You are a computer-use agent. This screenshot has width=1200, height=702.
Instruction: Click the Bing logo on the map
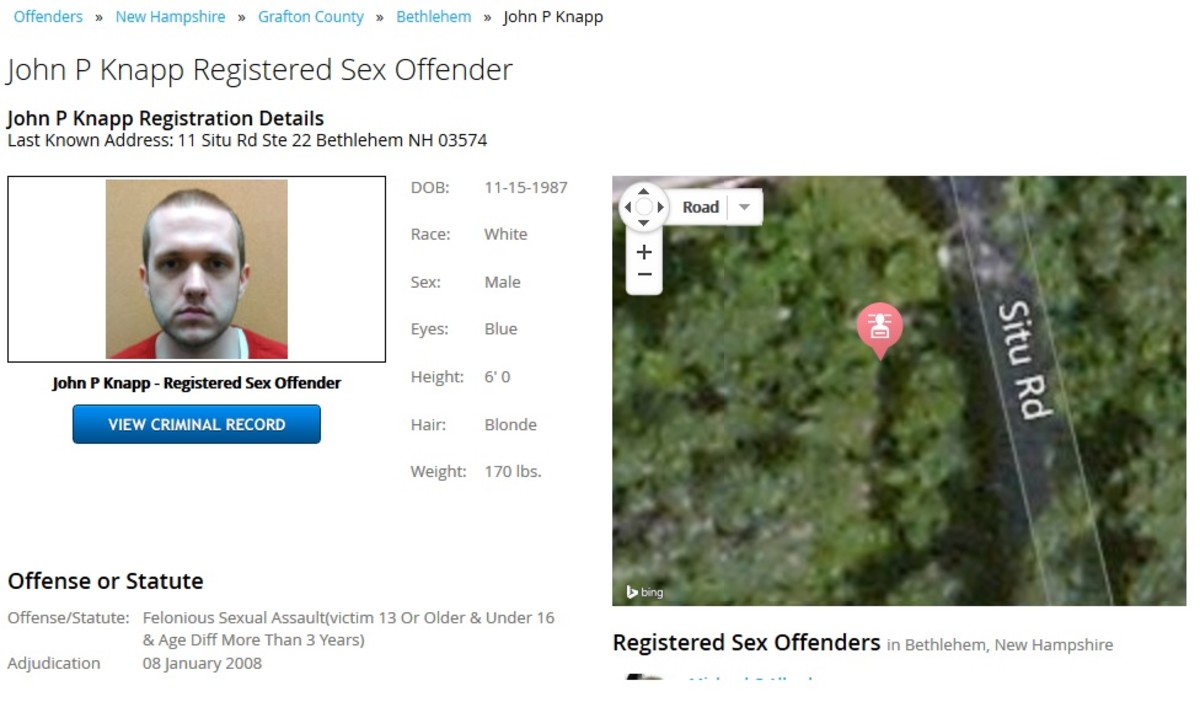(x=645, y=592)
